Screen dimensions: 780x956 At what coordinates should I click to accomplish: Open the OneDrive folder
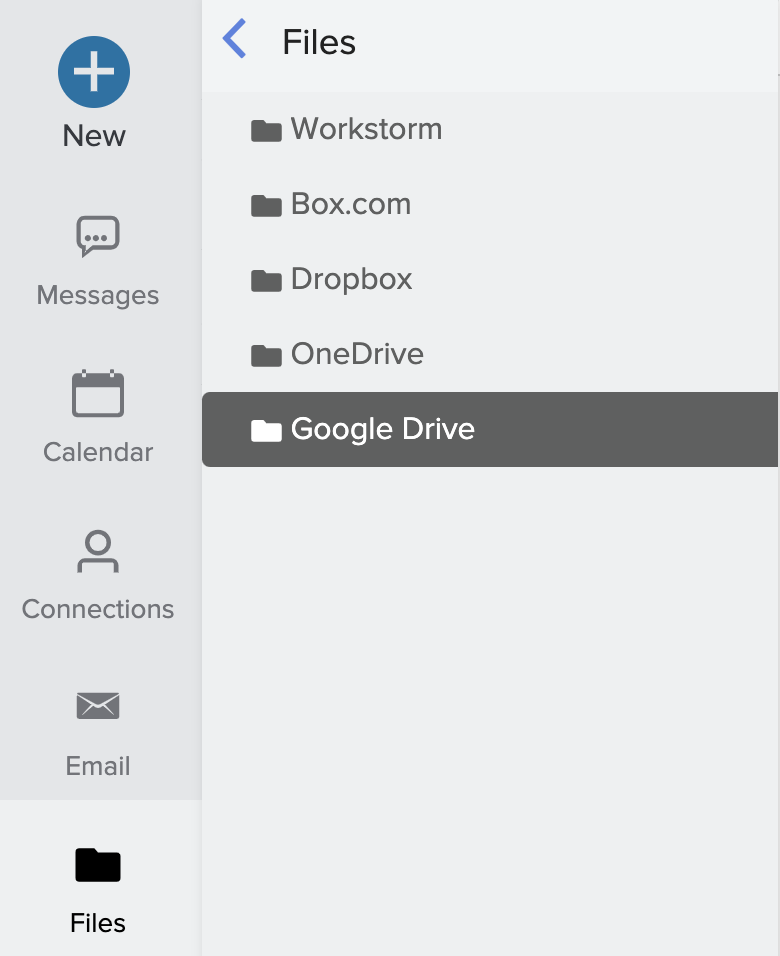[490, 354]
